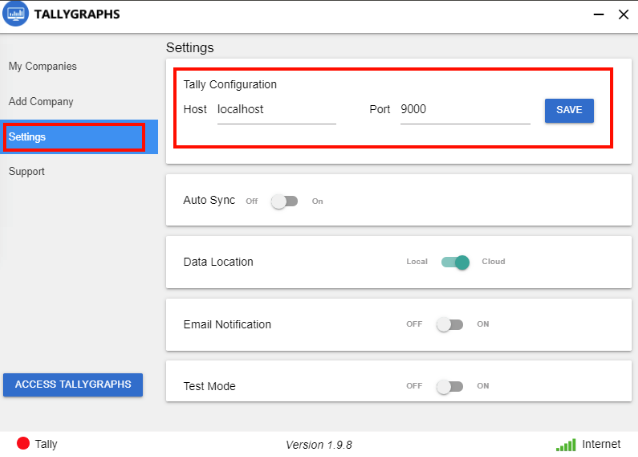Select Settings in the sidebar

pyautogui.click(x=79, y=137)
